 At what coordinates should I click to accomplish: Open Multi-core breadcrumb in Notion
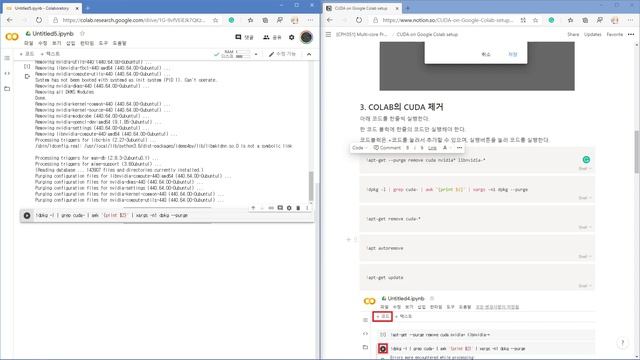pos(361,35)
